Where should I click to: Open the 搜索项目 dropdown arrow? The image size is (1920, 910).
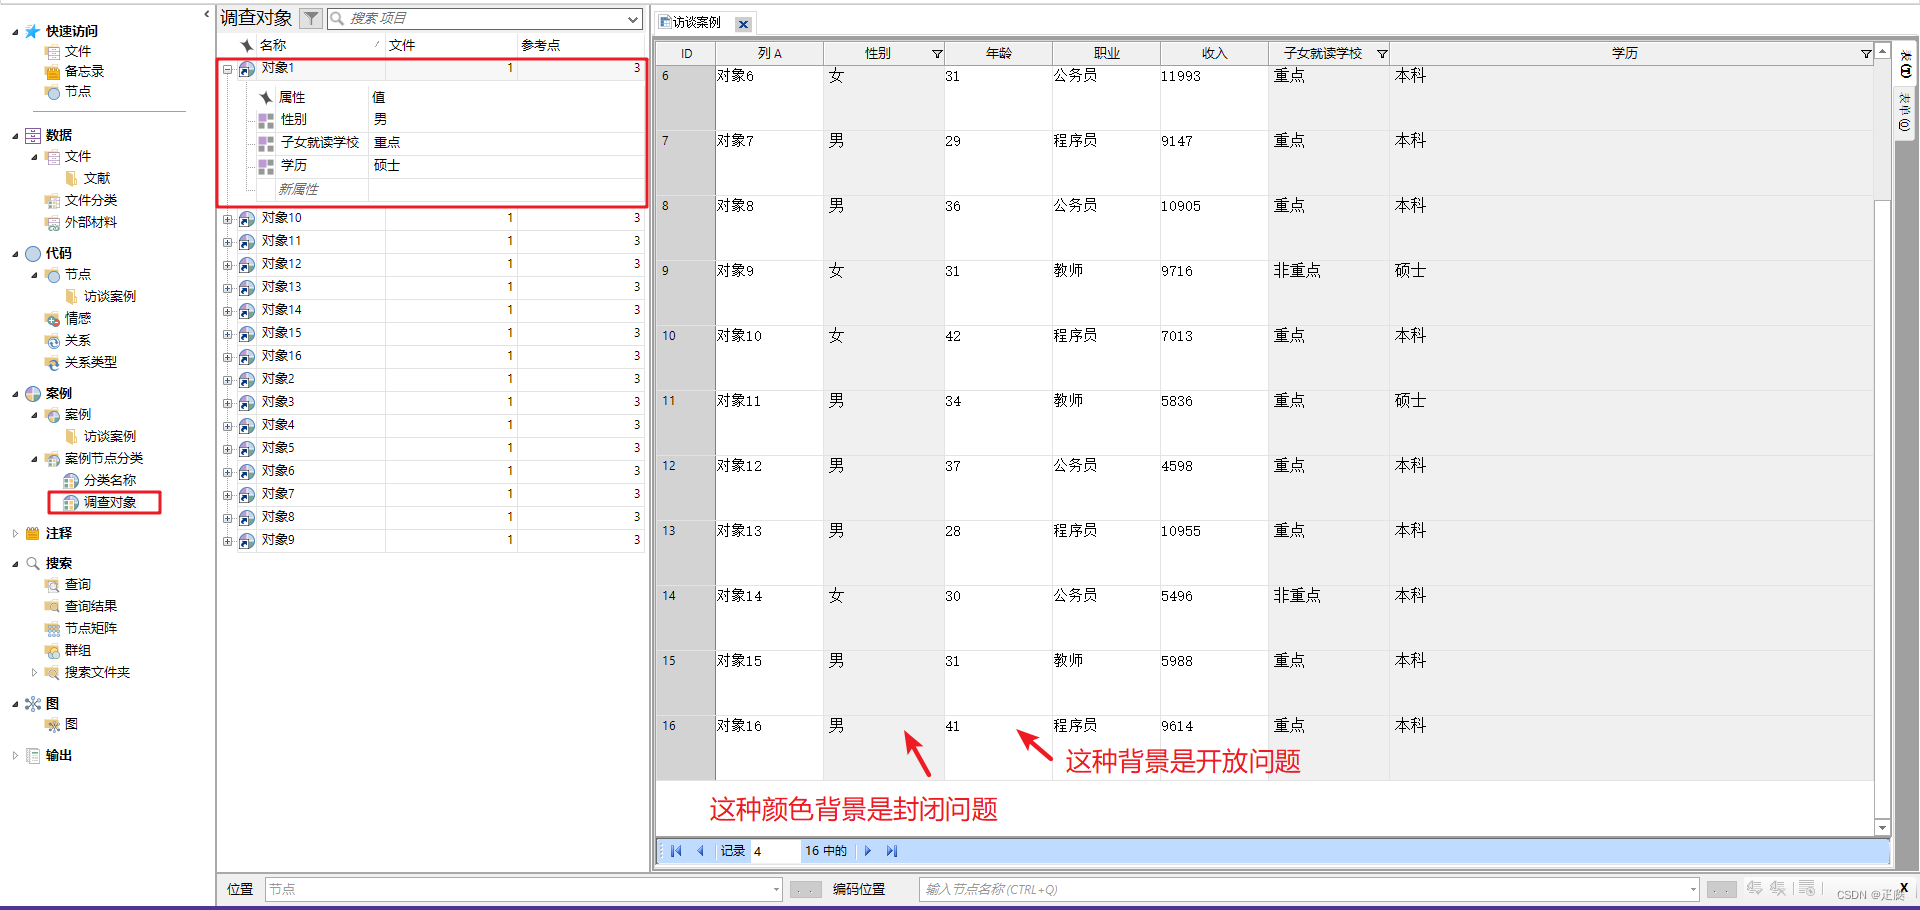(x=632, y=19)
